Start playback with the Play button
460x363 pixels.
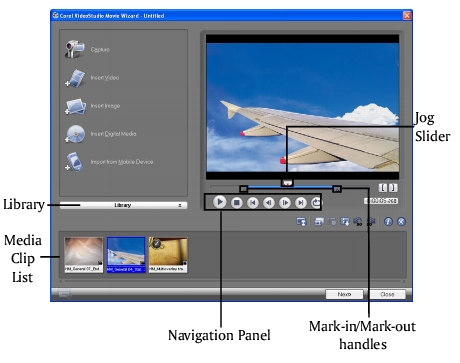[220, 202]
